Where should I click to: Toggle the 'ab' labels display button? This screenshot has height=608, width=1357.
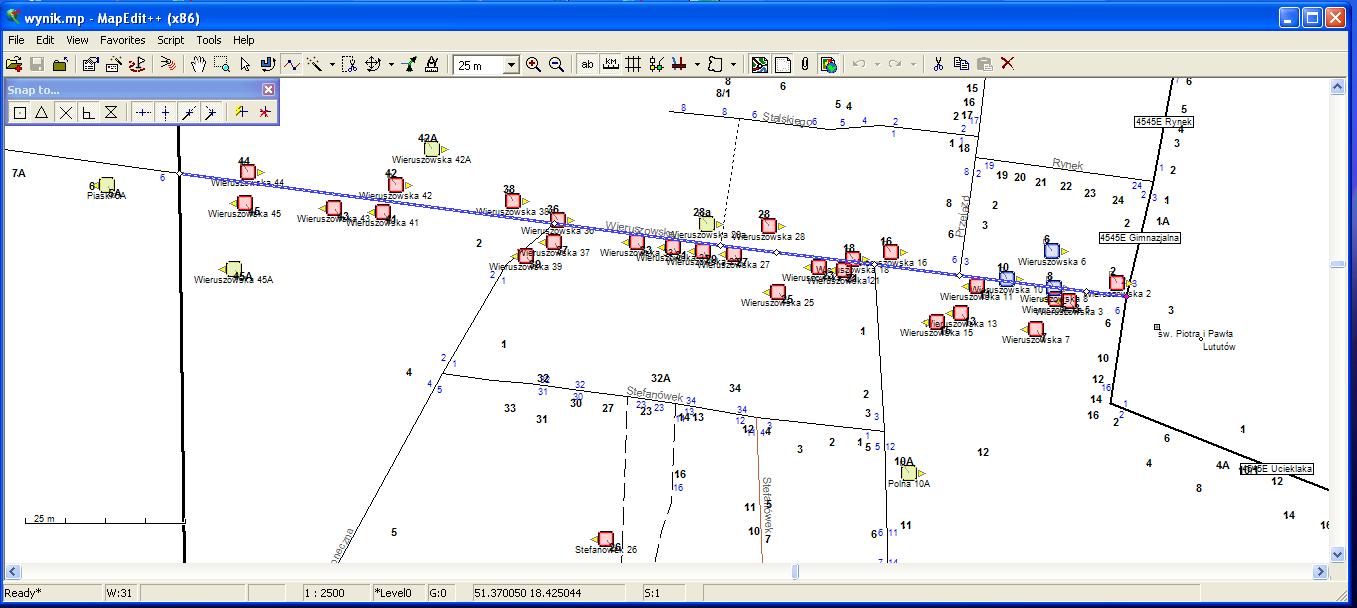(587, 64)
